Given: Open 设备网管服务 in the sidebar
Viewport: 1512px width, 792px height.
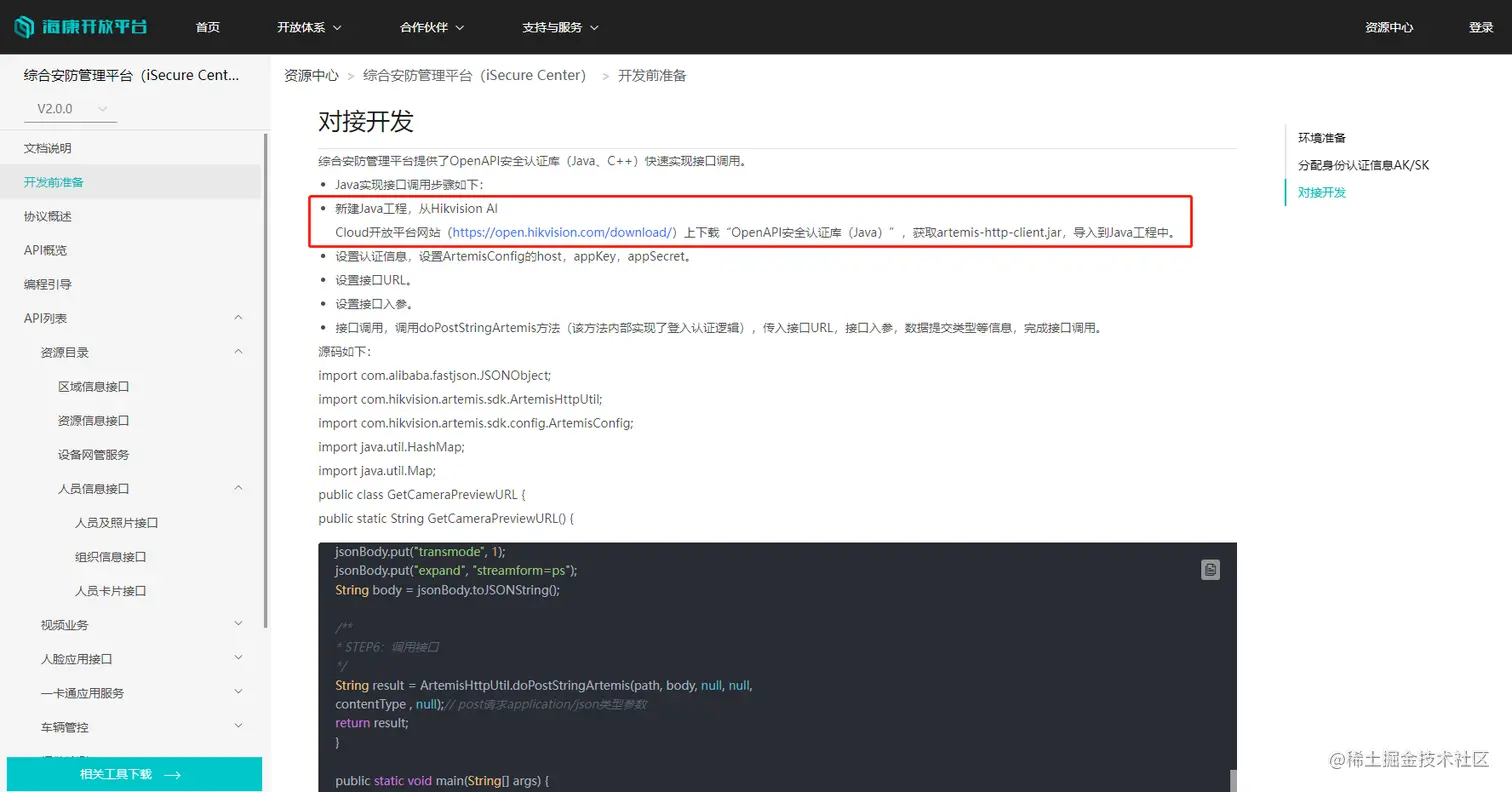Looking at the screenshot, I should (94, 454).
